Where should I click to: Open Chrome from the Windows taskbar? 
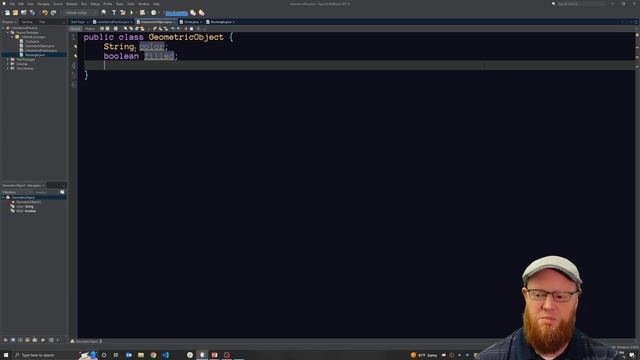(x=153, y=355)
